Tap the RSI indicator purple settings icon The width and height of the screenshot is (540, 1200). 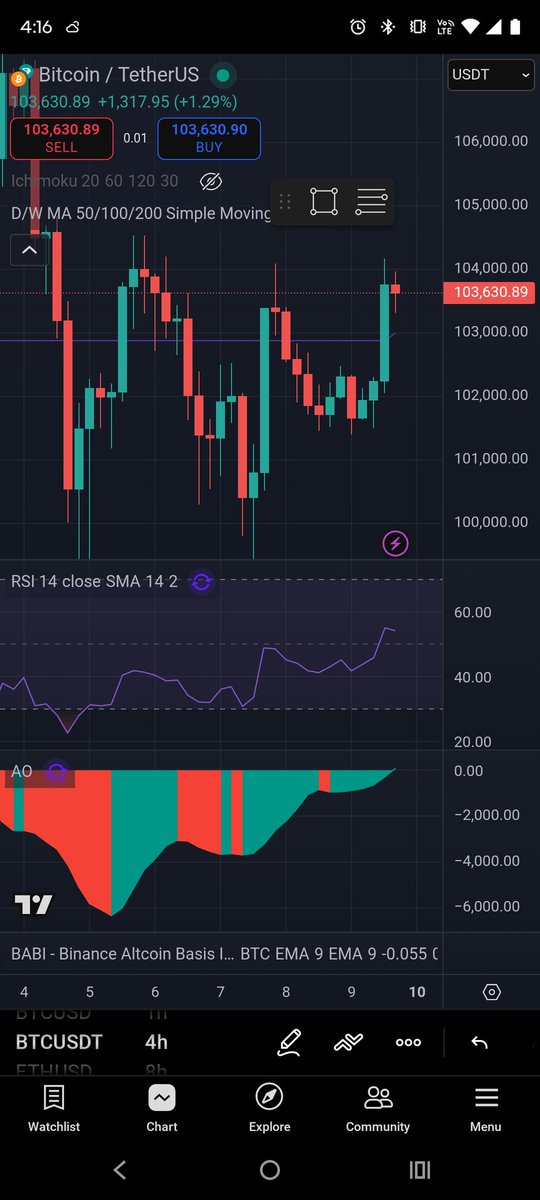click(201, 581)
